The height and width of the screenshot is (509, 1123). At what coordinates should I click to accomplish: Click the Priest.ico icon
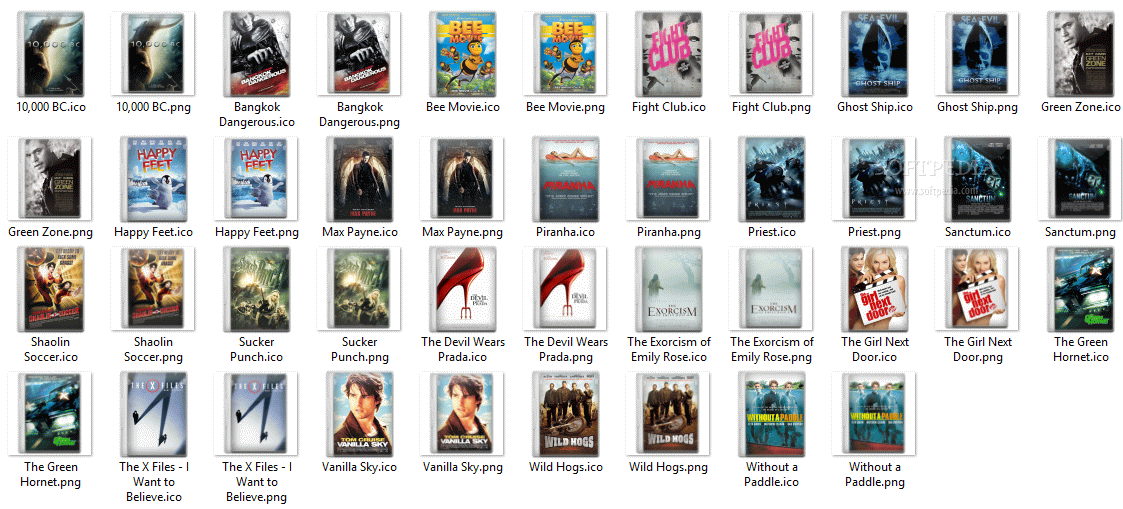pos(771,179)
